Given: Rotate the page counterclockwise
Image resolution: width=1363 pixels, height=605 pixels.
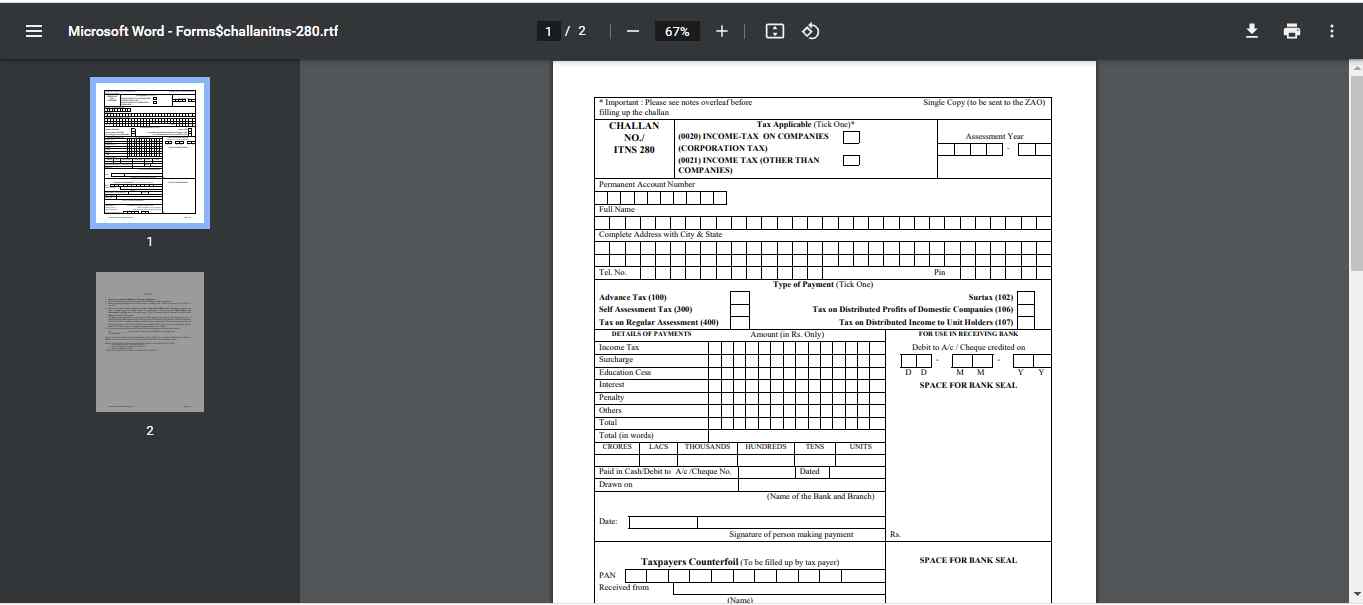Looking at the screenshot, I should pos(810,31).
